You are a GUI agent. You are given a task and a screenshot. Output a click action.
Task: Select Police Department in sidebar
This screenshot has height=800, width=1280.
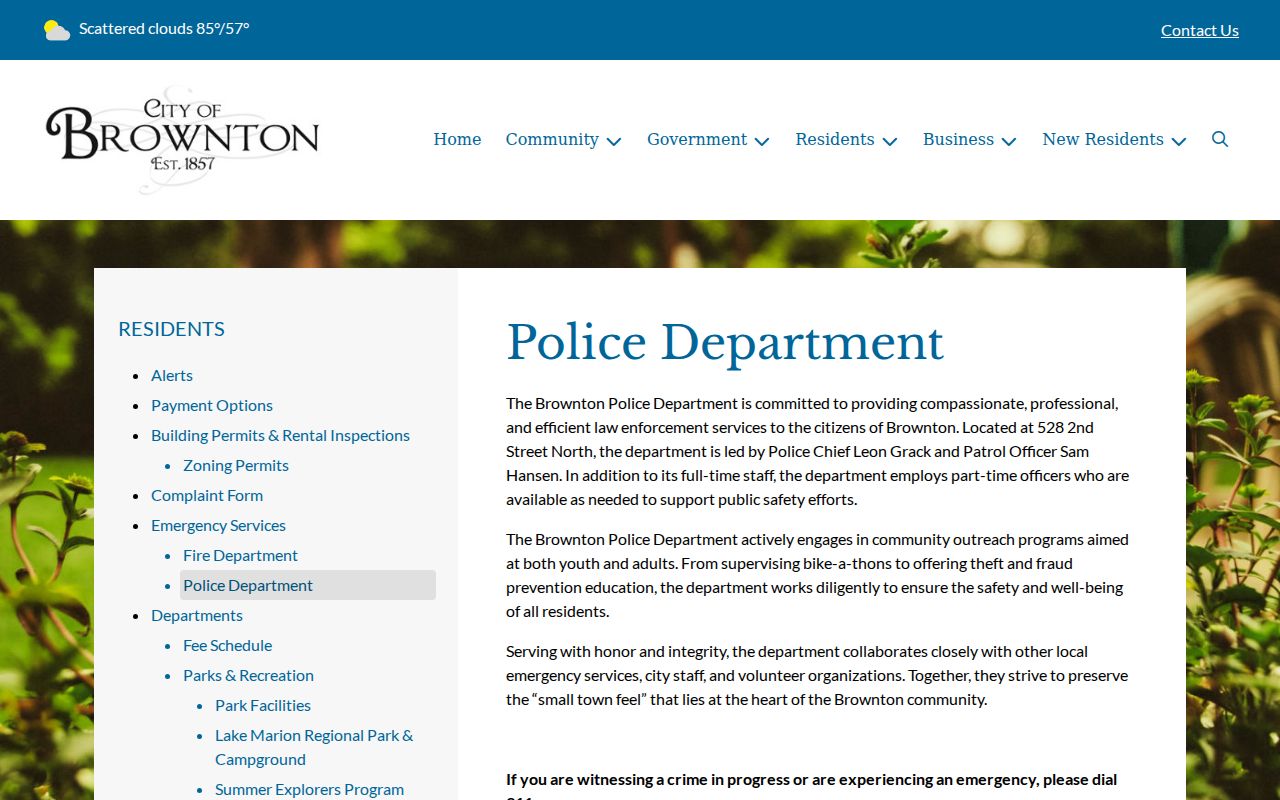pyautogui.click(x=308, y=585)
